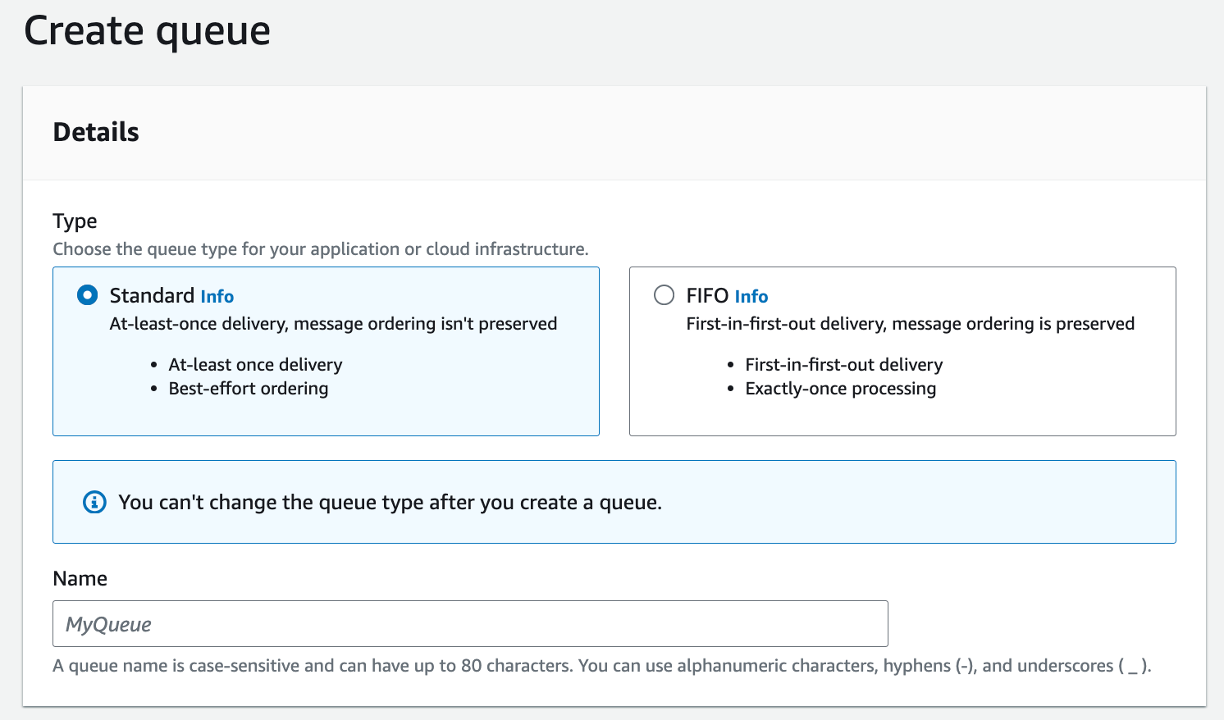Click the queue name helper text below the field
Image resolution: width=1224 pixels, height=720 pixels.
pos(602,665)
